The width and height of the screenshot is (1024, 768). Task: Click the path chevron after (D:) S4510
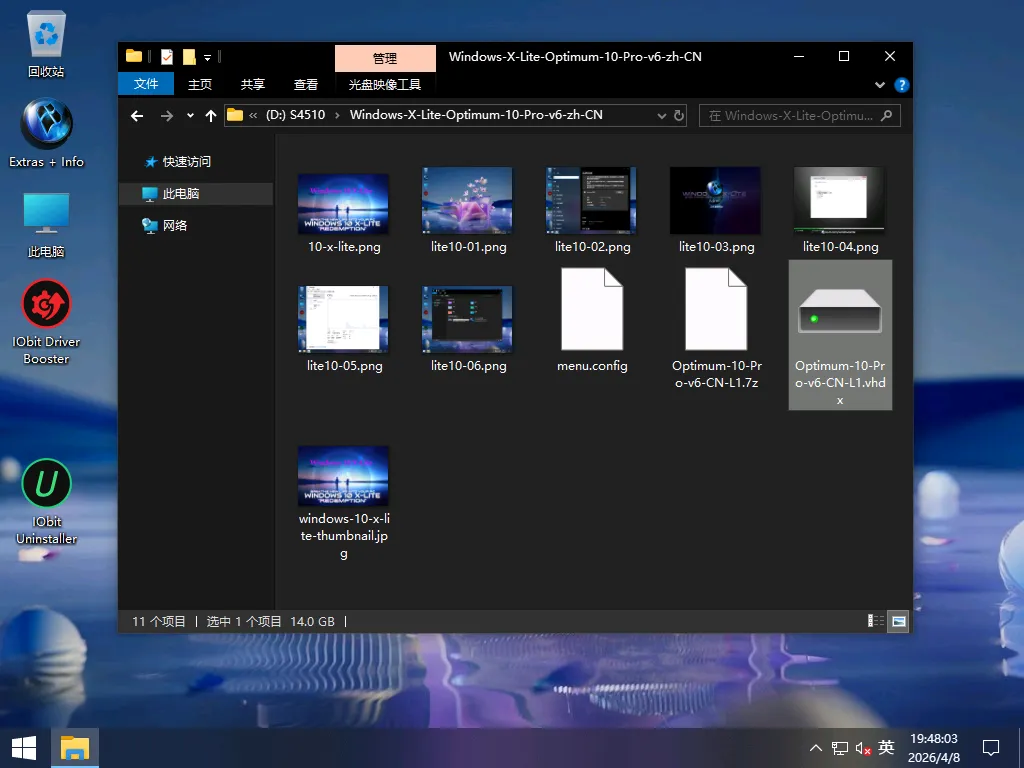[338, 116]
